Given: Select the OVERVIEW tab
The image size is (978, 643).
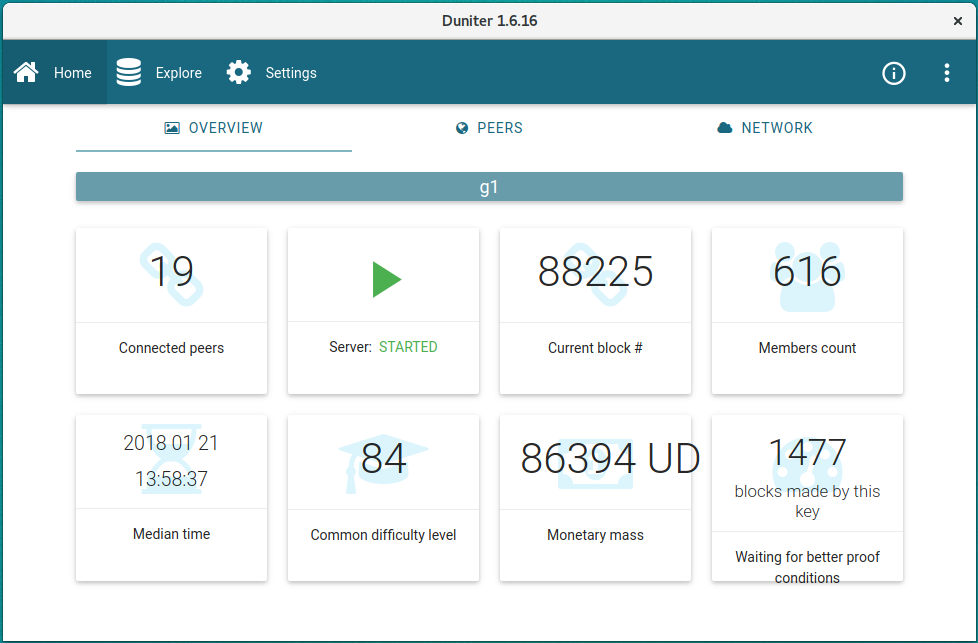Looking at the screenshot, I should point(214,128).
